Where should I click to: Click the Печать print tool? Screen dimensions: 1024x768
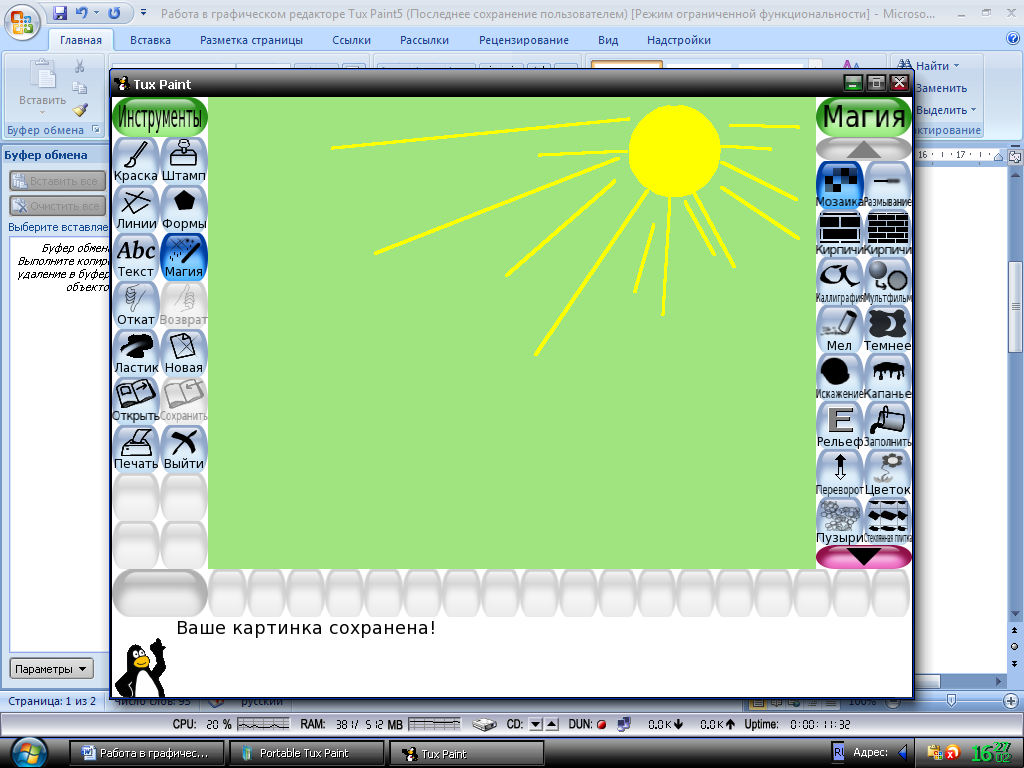(136, 449)
